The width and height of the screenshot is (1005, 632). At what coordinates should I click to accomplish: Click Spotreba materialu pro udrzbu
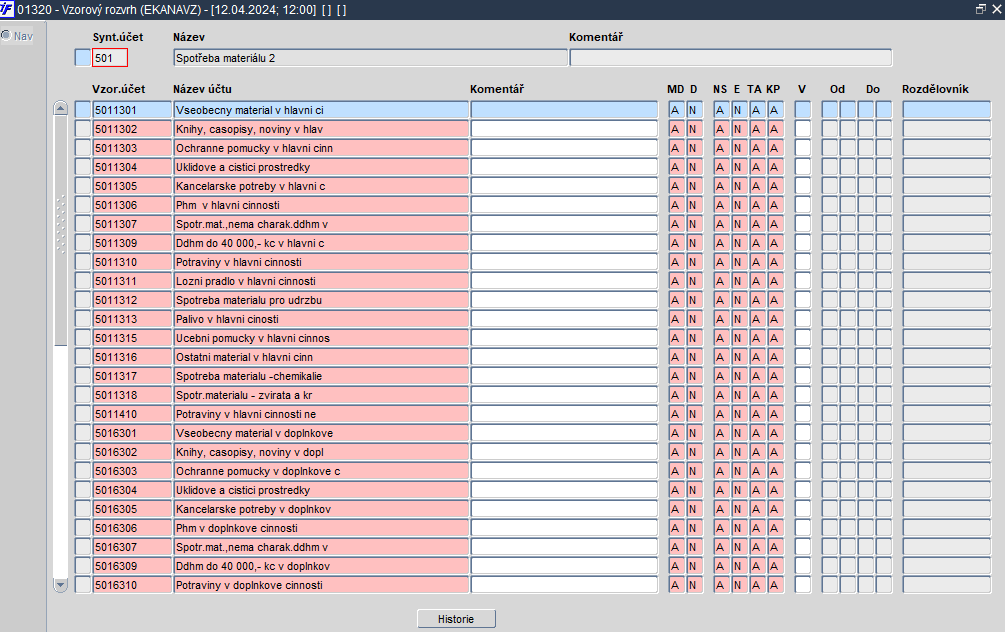(320, 300)
